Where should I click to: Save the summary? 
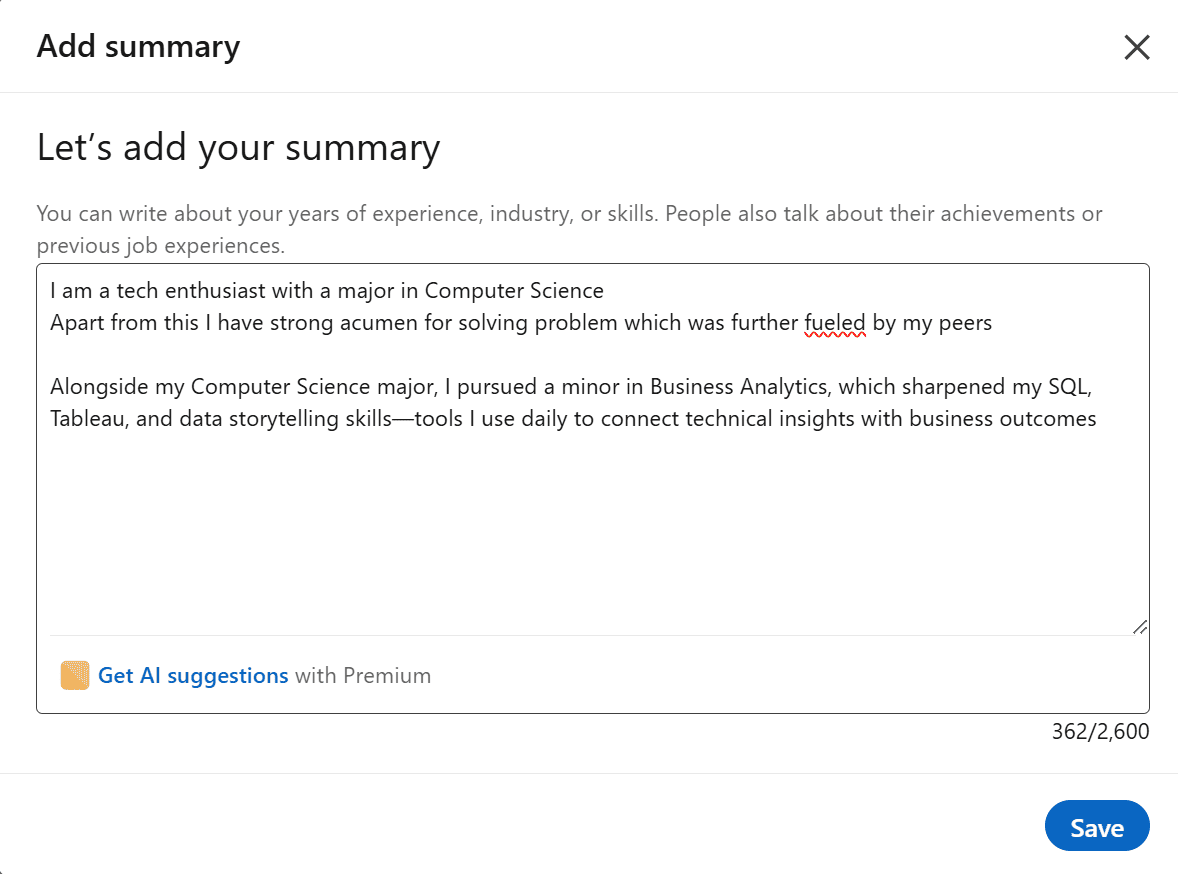pos(1096,827)
